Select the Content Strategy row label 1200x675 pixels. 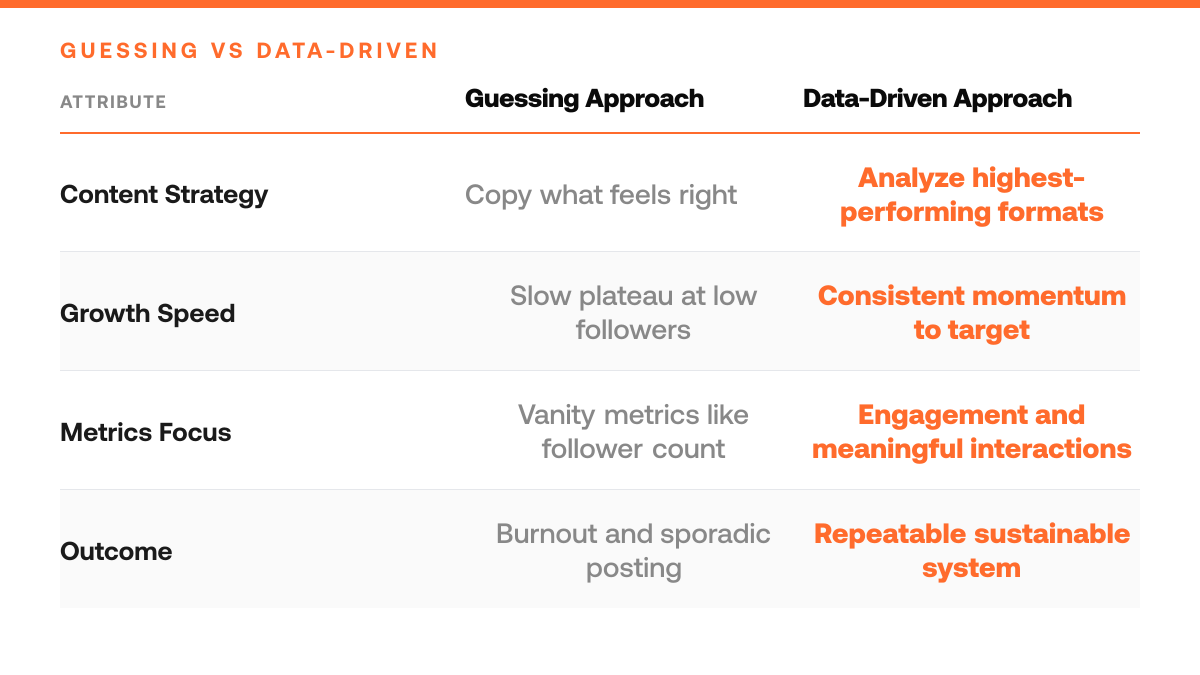tap(164, 194)
